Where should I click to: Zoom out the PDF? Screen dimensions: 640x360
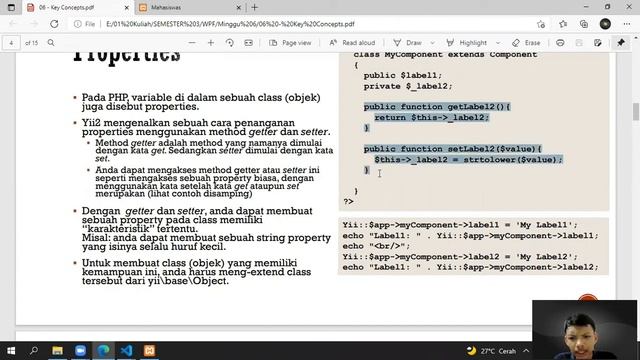[192, 42]
